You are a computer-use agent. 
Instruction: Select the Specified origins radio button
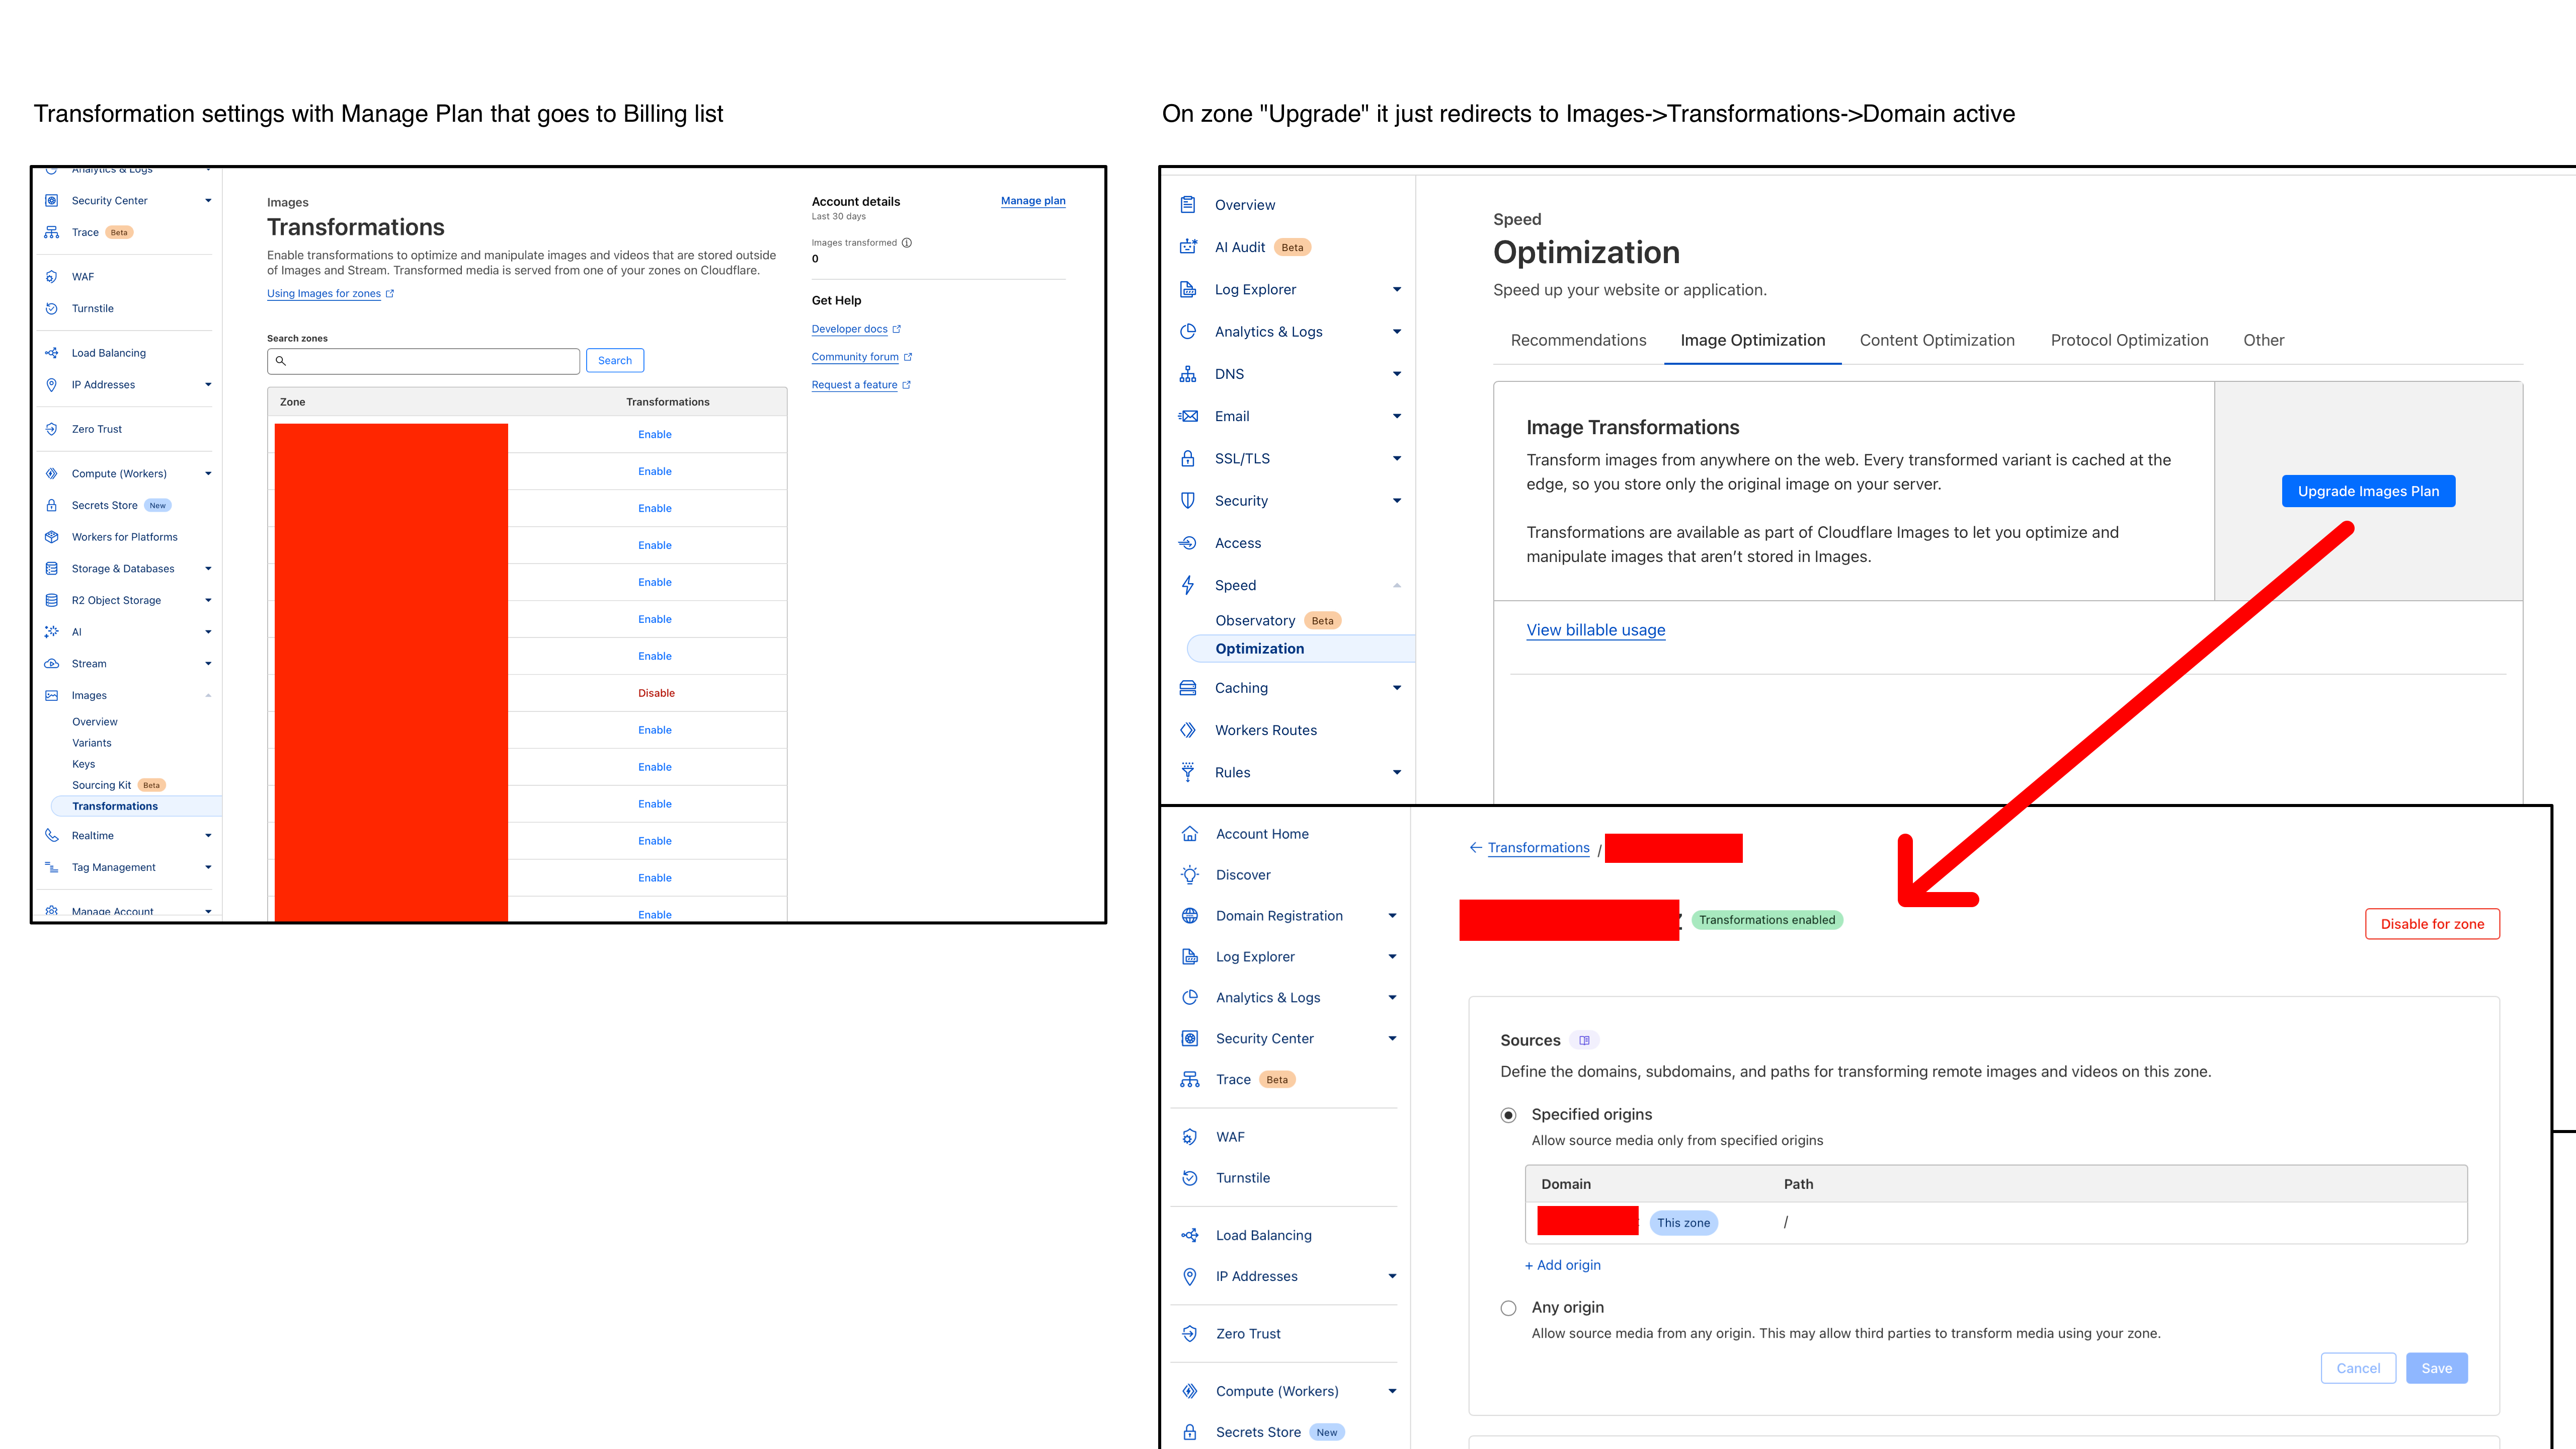[1509, 1115]
